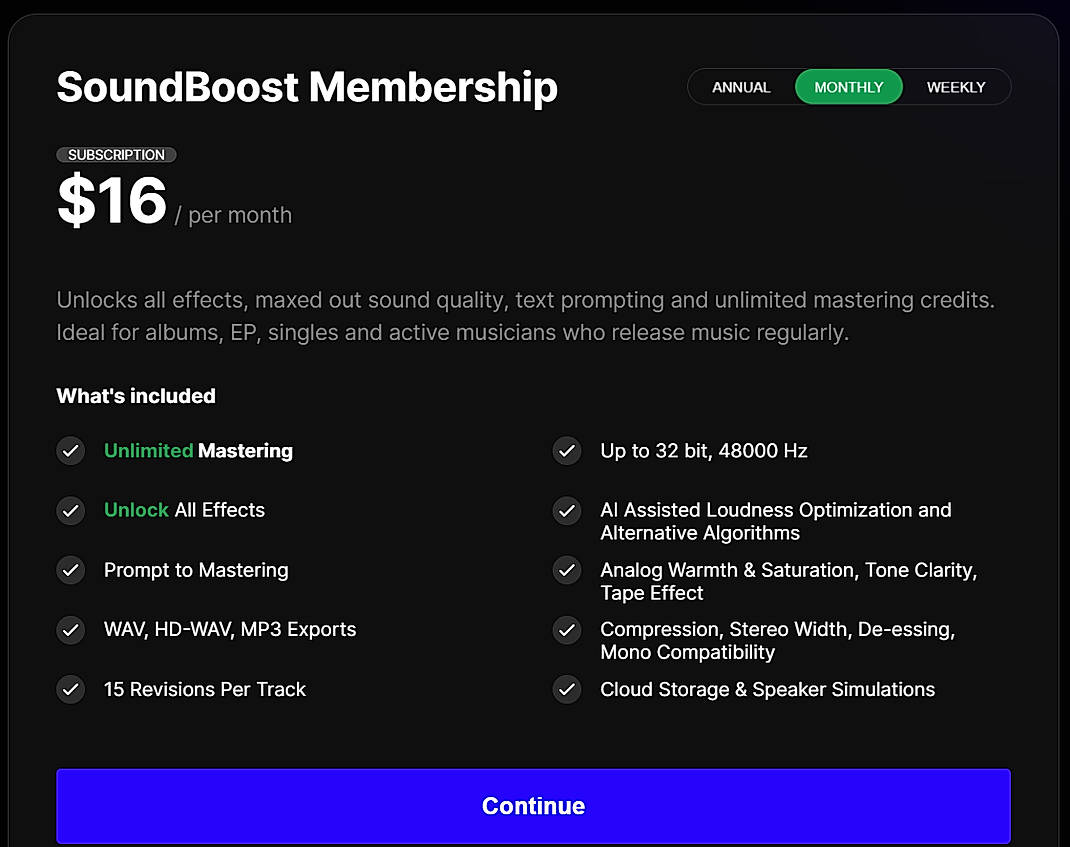Viewport: 1070px width, 847px height.
Task: Select the ANNUAL billing option
Action: (x=741, y=87)
